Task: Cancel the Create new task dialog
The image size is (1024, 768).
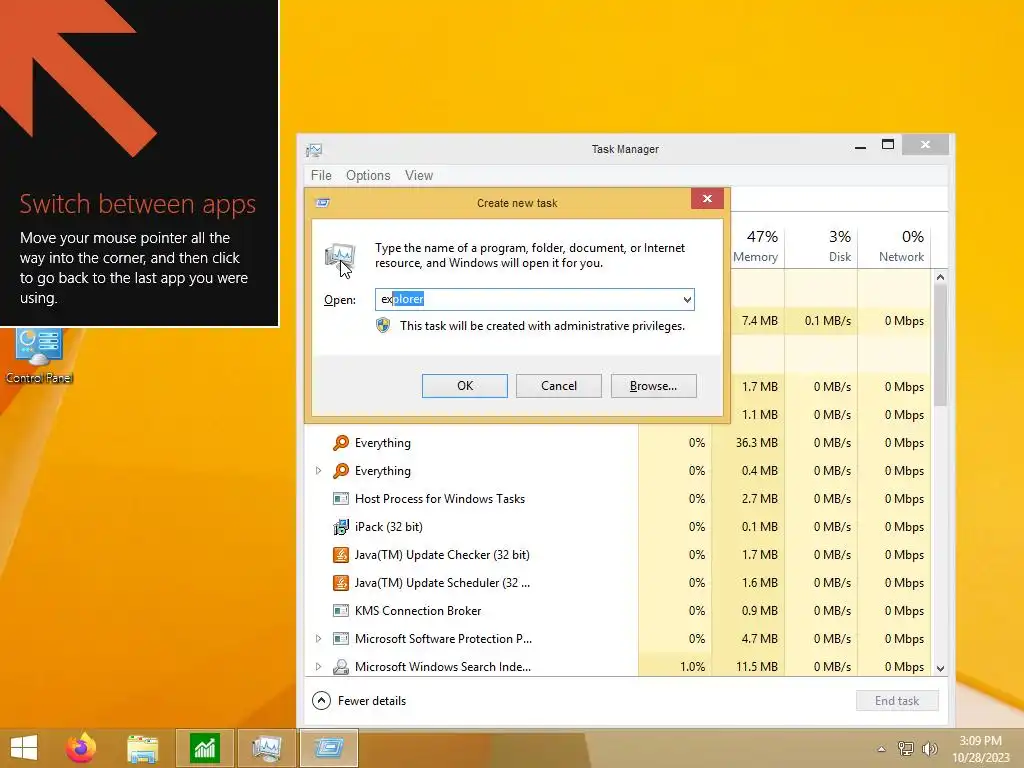Action: (x=558, y=386)
